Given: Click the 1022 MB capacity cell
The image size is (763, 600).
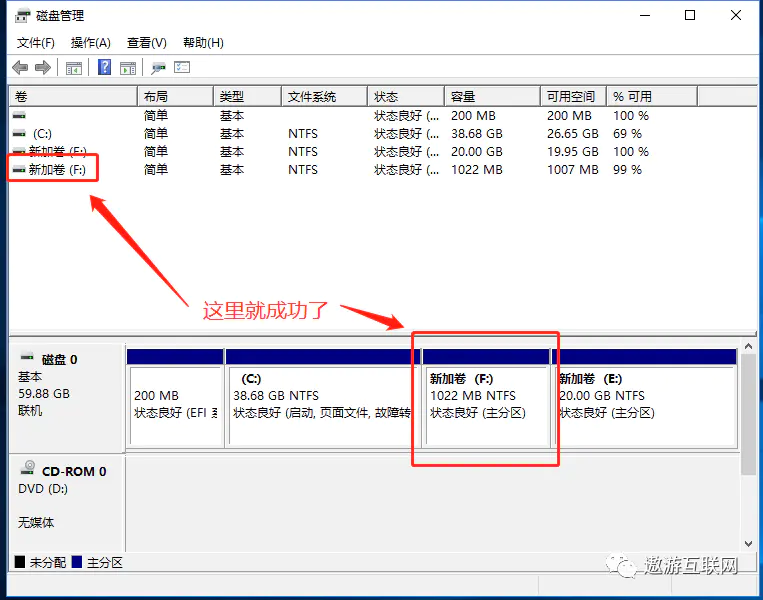Looking at the screenshot, I should click(x=476, y=169).
